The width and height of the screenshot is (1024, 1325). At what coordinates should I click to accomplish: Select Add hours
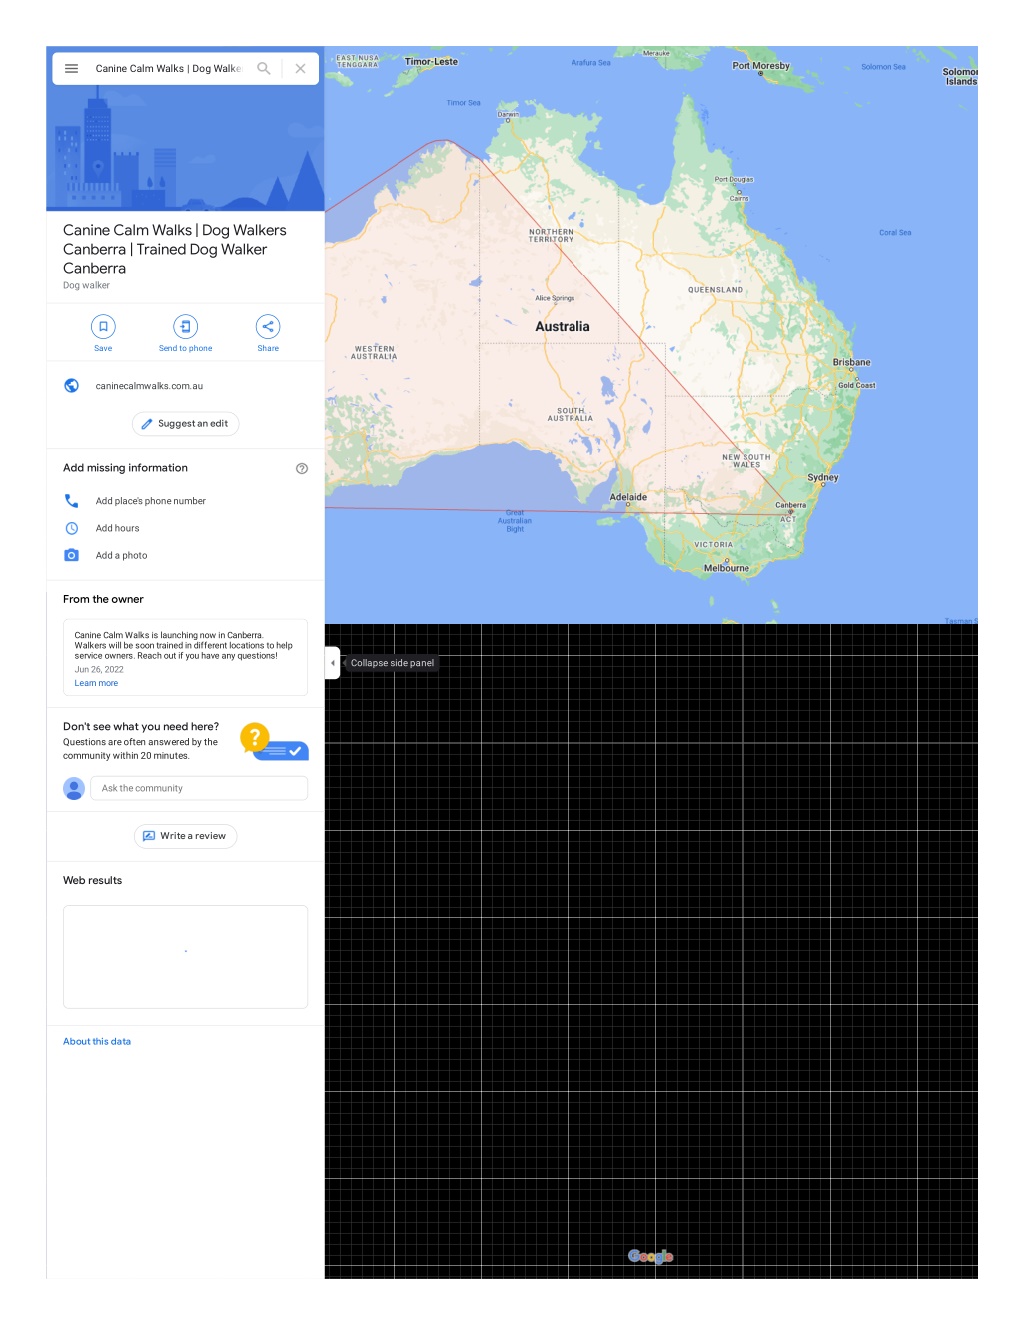pyautogui.click(x=117, y=528)
